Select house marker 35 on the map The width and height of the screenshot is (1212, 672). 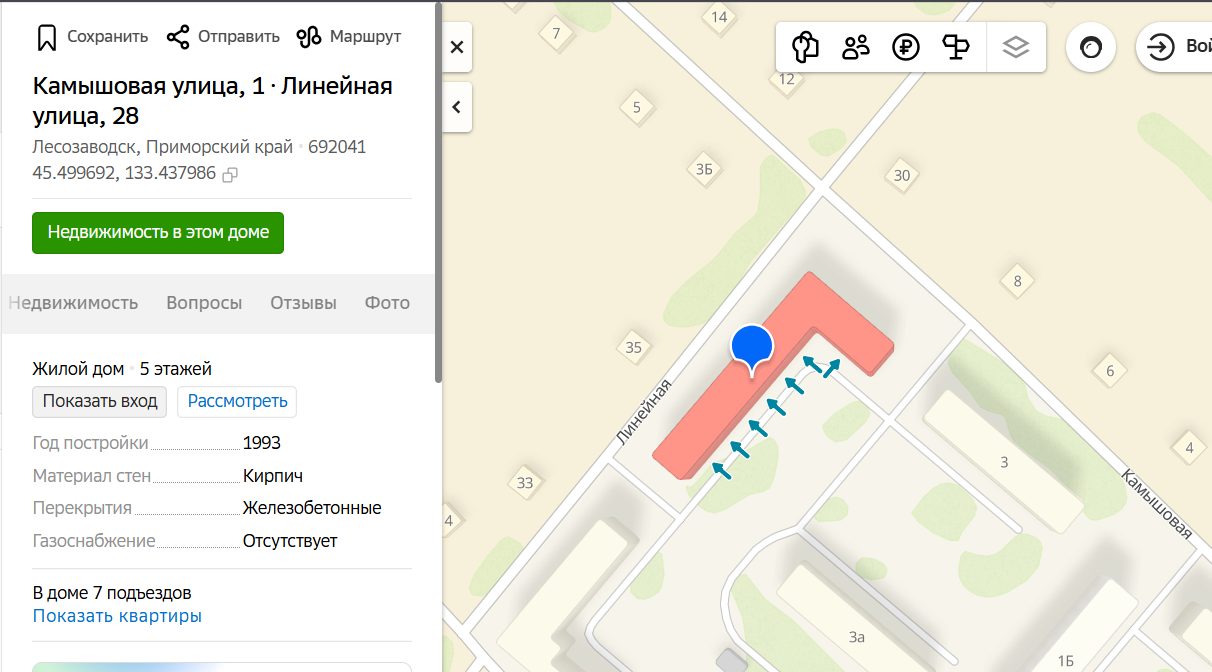tap(633, 348)
